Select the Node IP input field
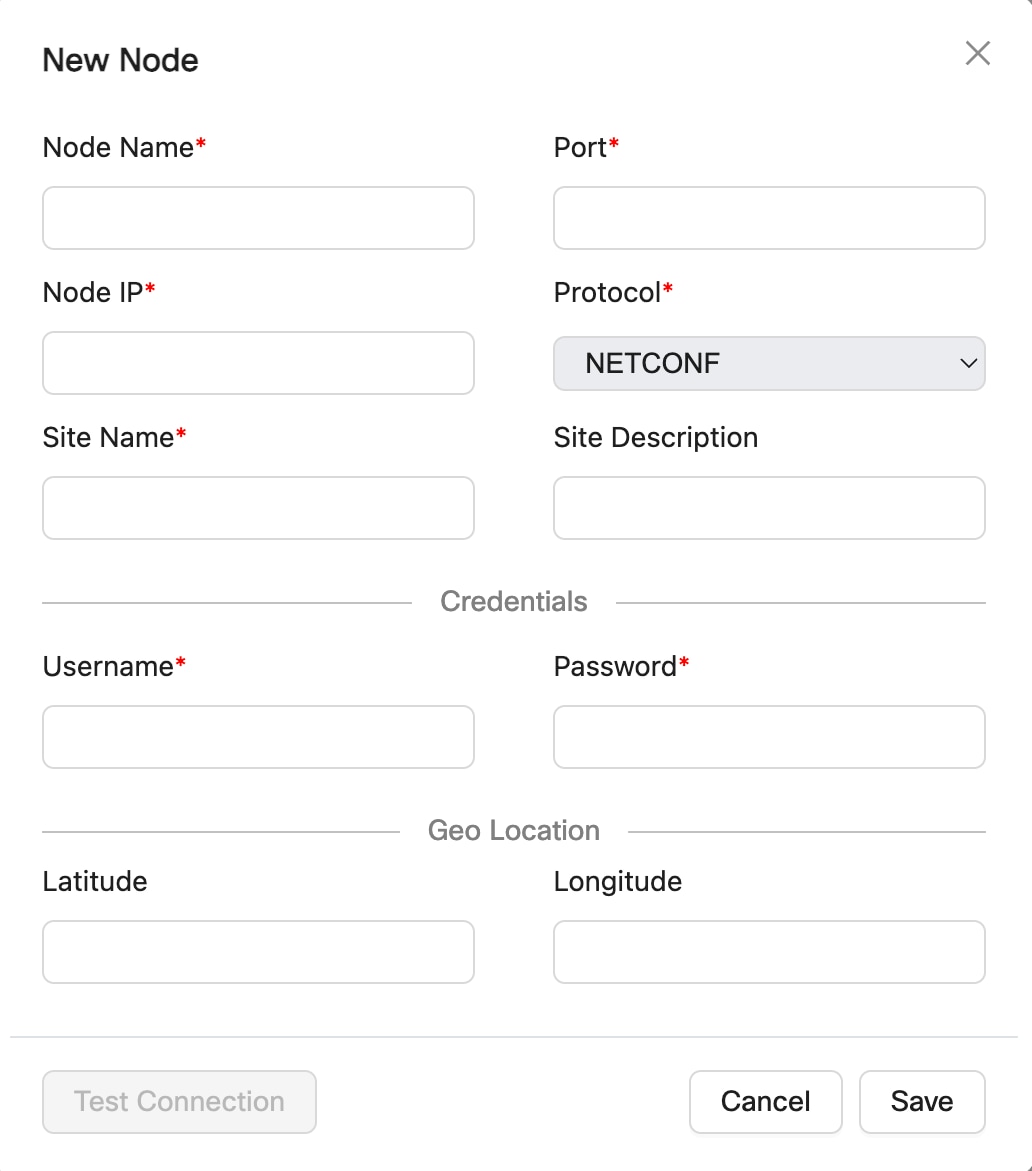Viewport: 1032px width, 1171px height. click(258, 363)
